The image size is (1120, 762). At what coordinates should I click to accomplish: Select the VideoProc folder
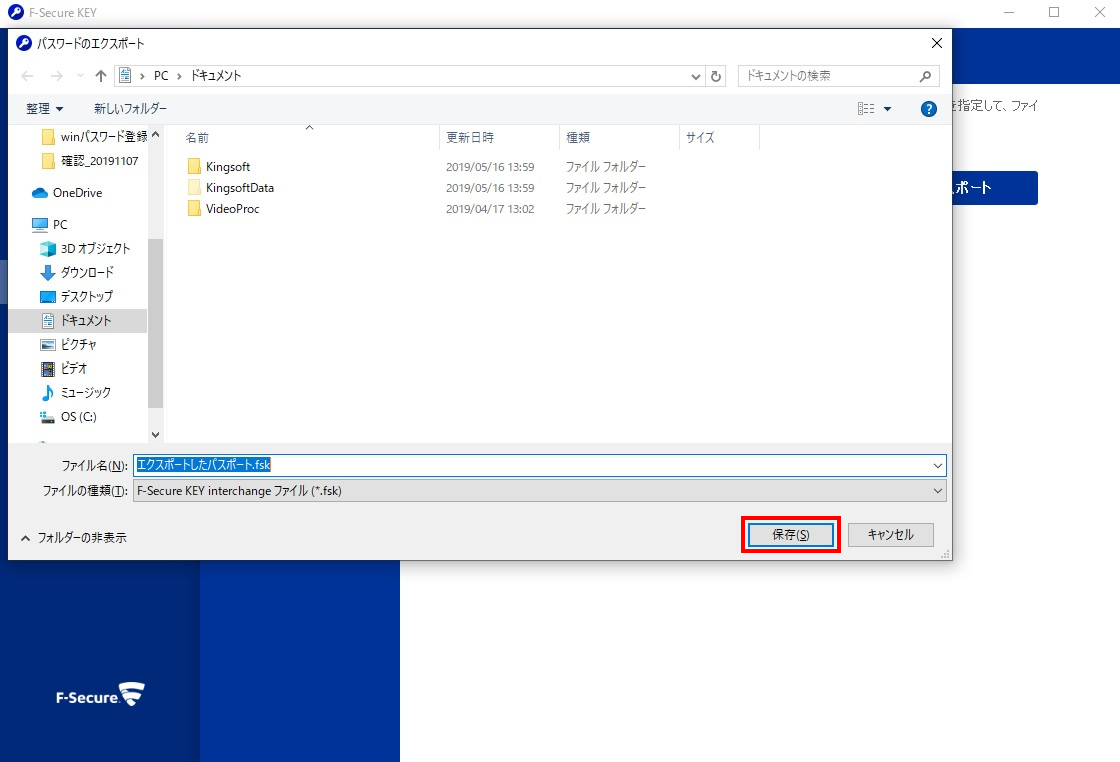click(232, 209)
